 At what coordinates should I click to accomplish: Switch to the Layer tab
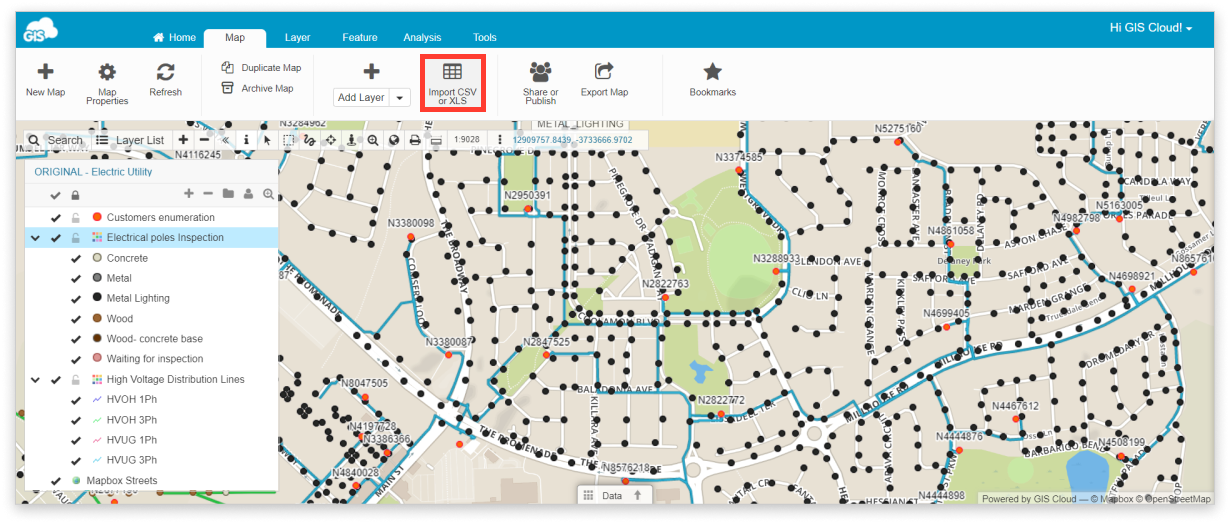click(297, 37)
